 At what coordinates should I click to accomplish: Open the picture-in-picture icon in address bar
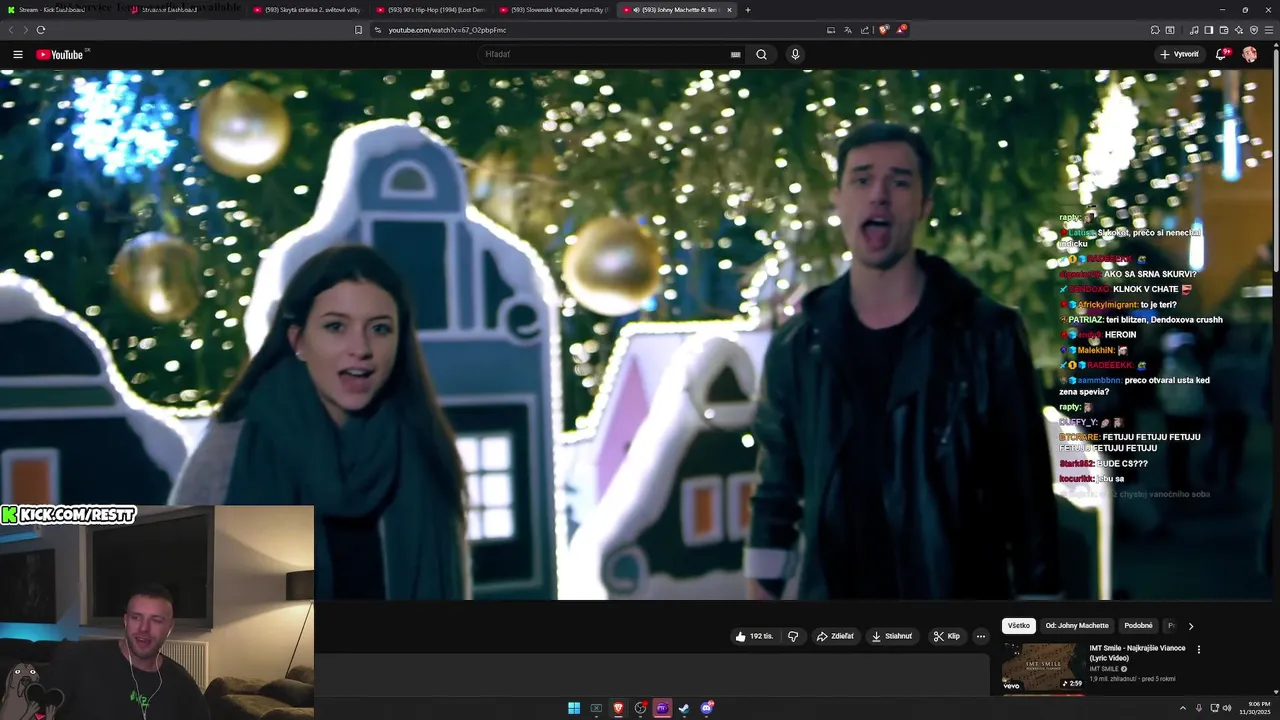pyautogui.click(x=831, y=30)
